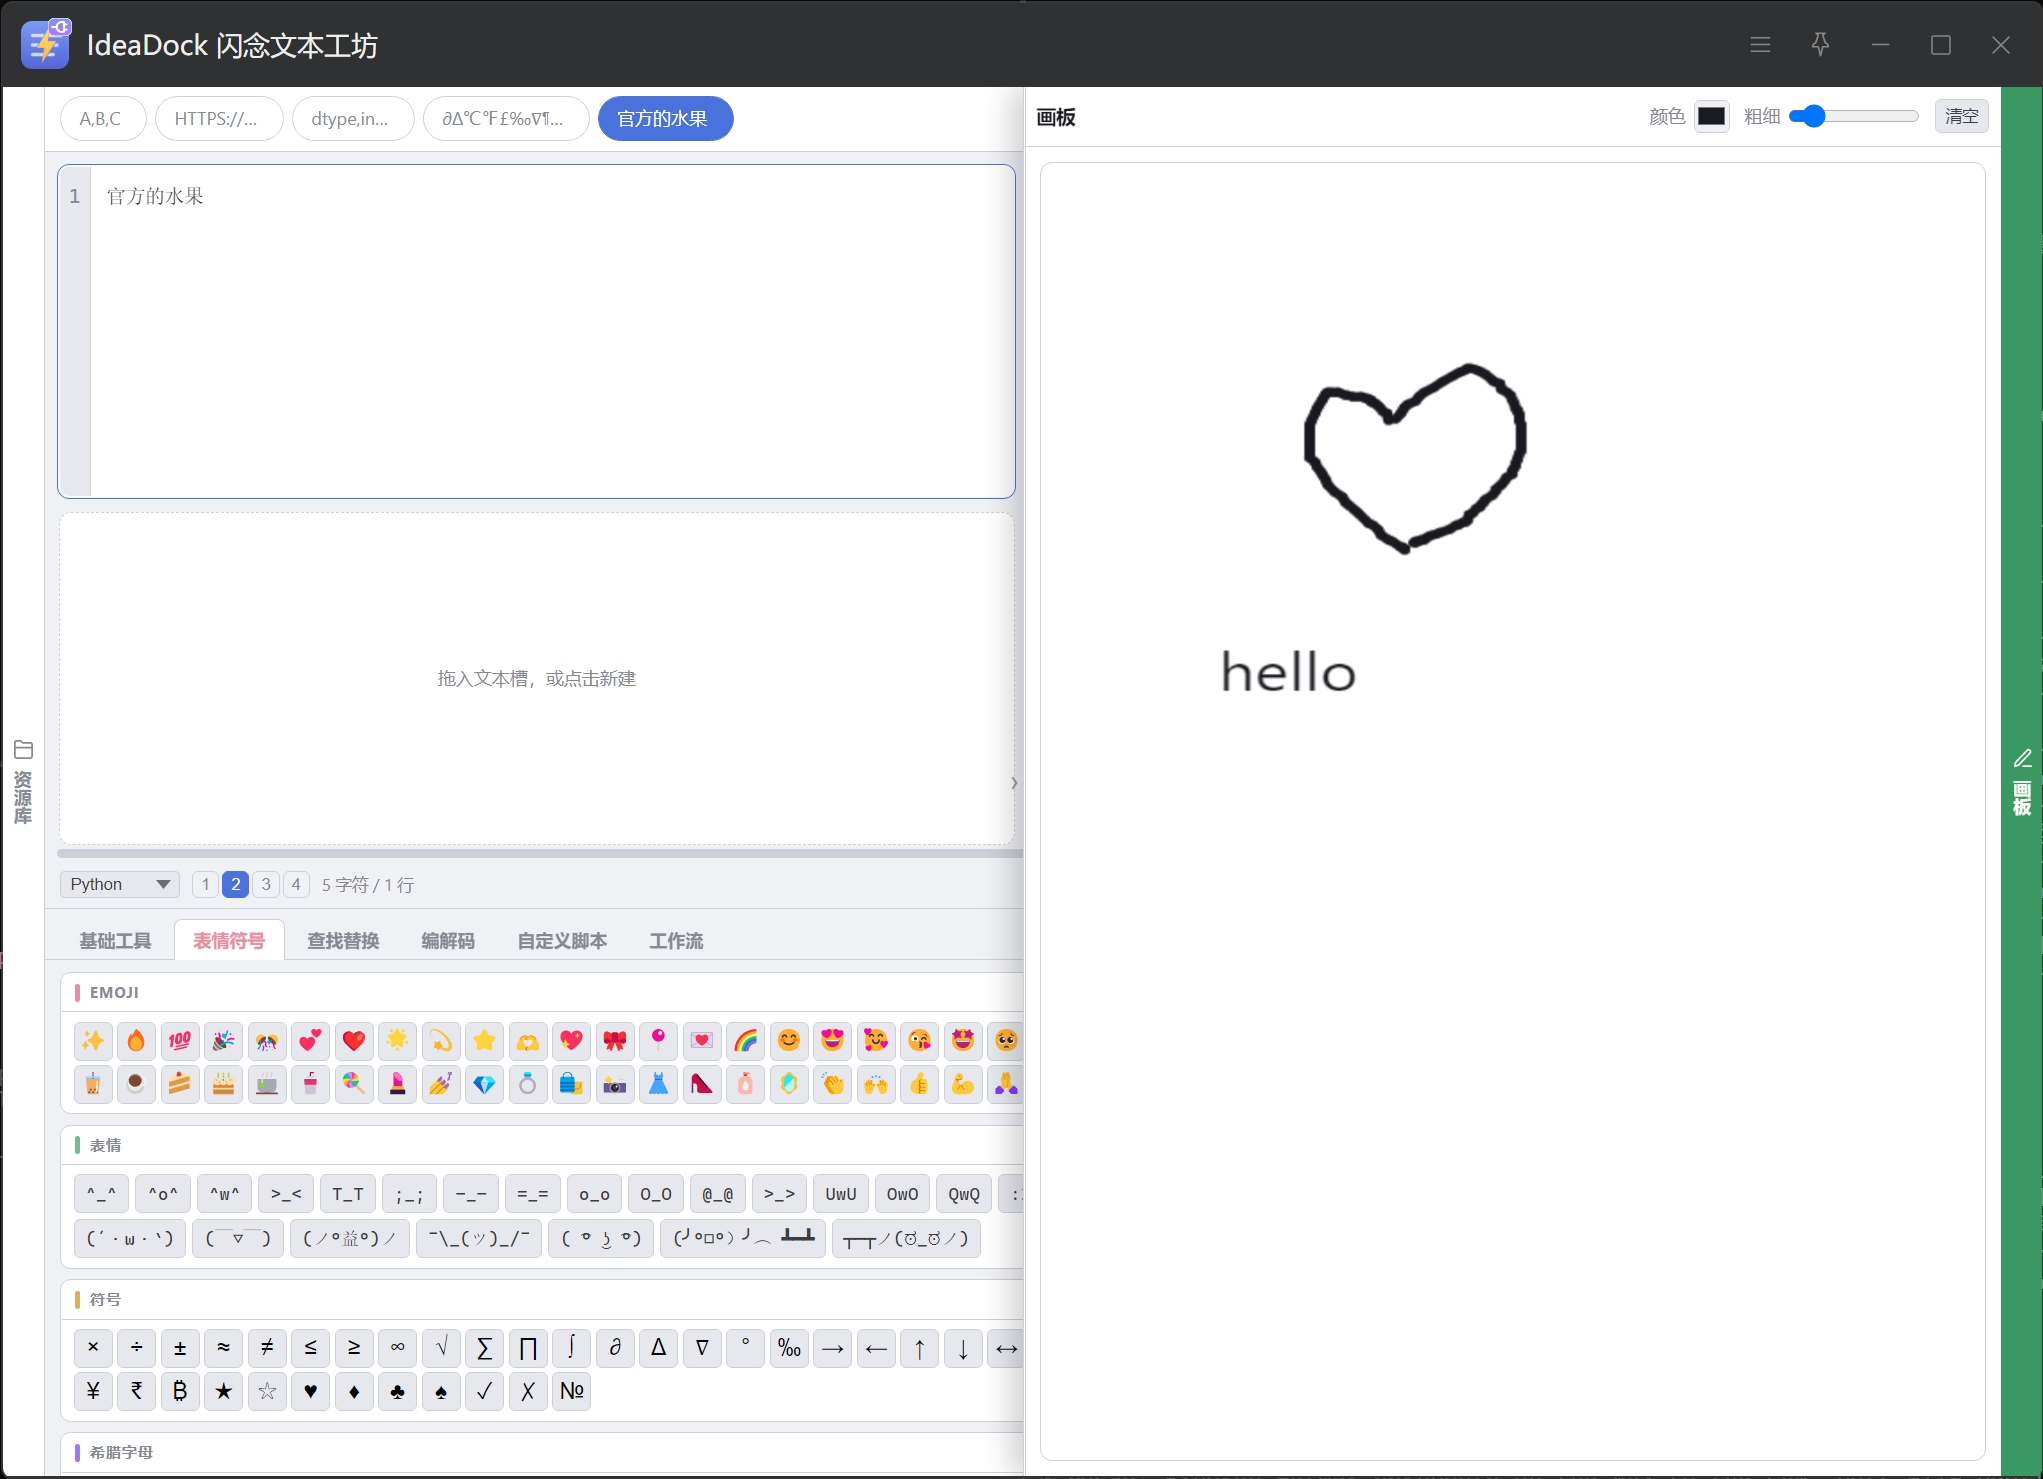
Task: Insert the red heart emoji
Action: coord(353,1041)
